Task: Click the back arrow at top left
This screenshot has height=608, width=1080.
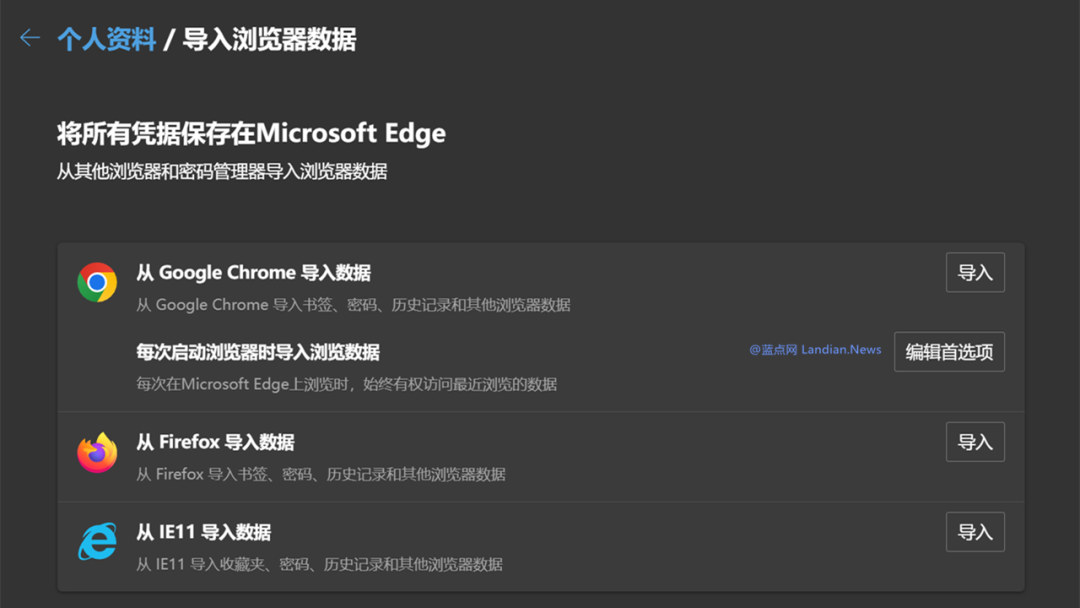Action: tap(29, 37)
